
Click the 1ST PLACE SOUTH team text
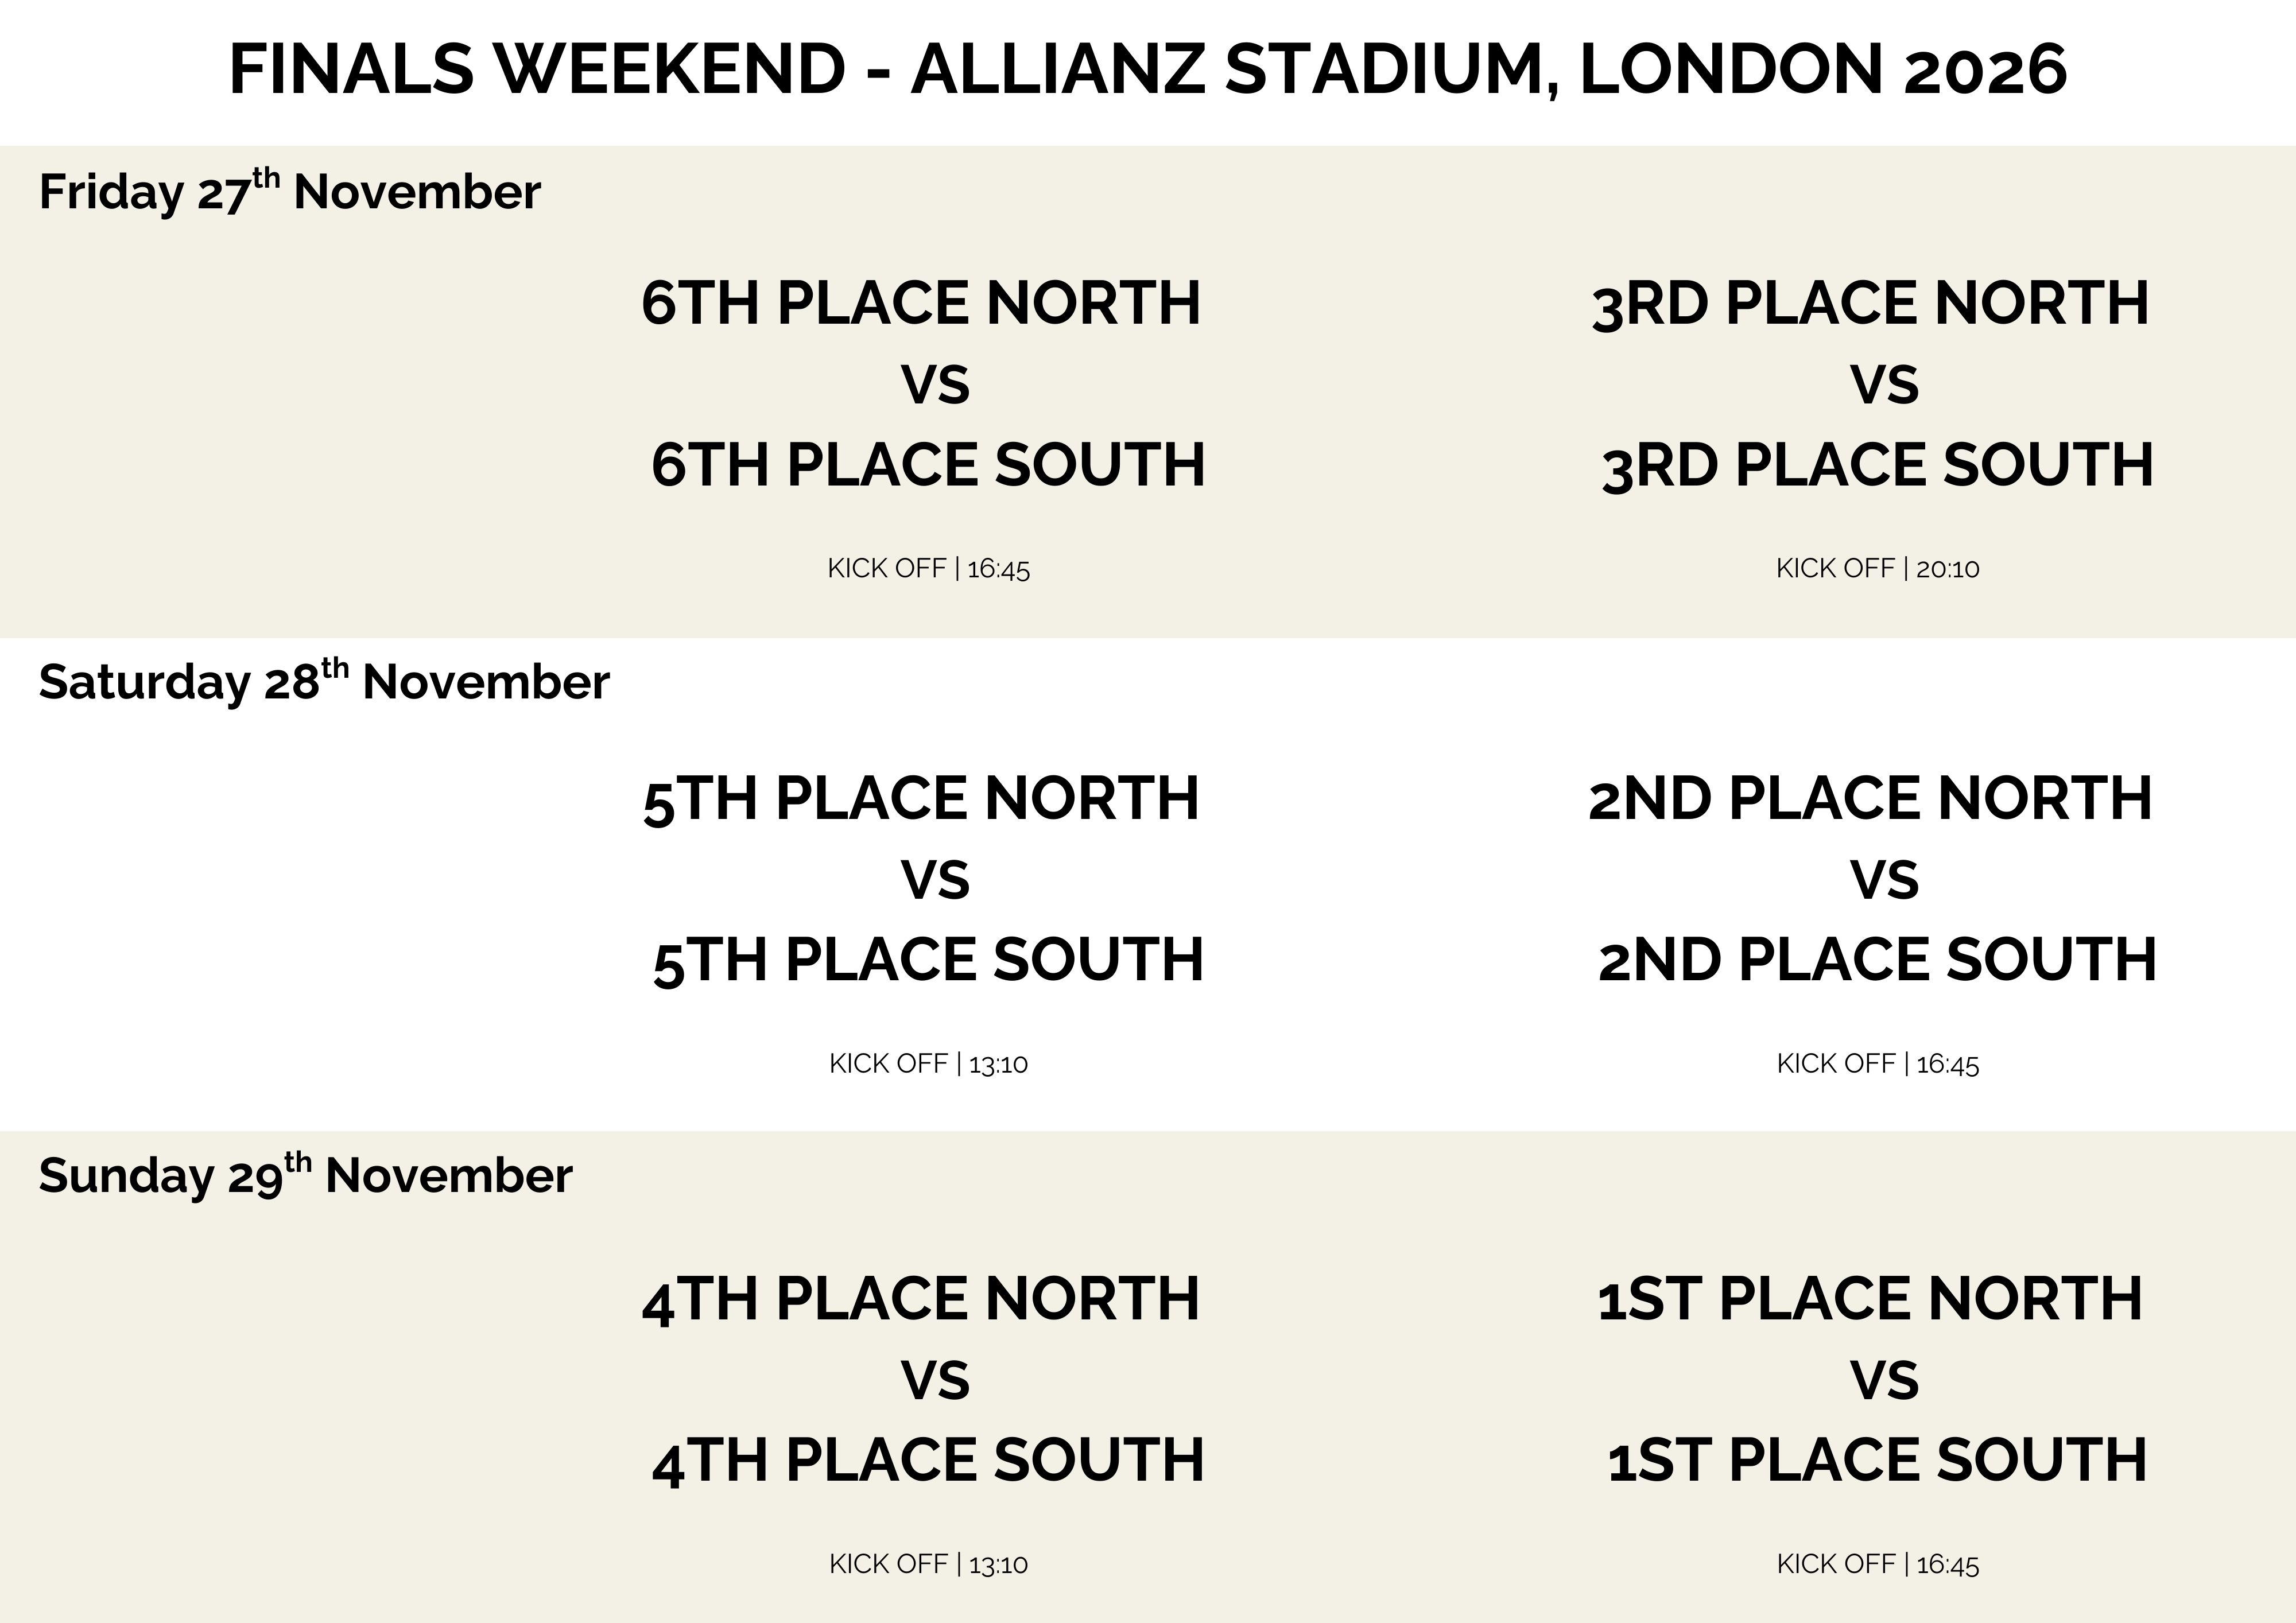click(x=1877, y=1460)
